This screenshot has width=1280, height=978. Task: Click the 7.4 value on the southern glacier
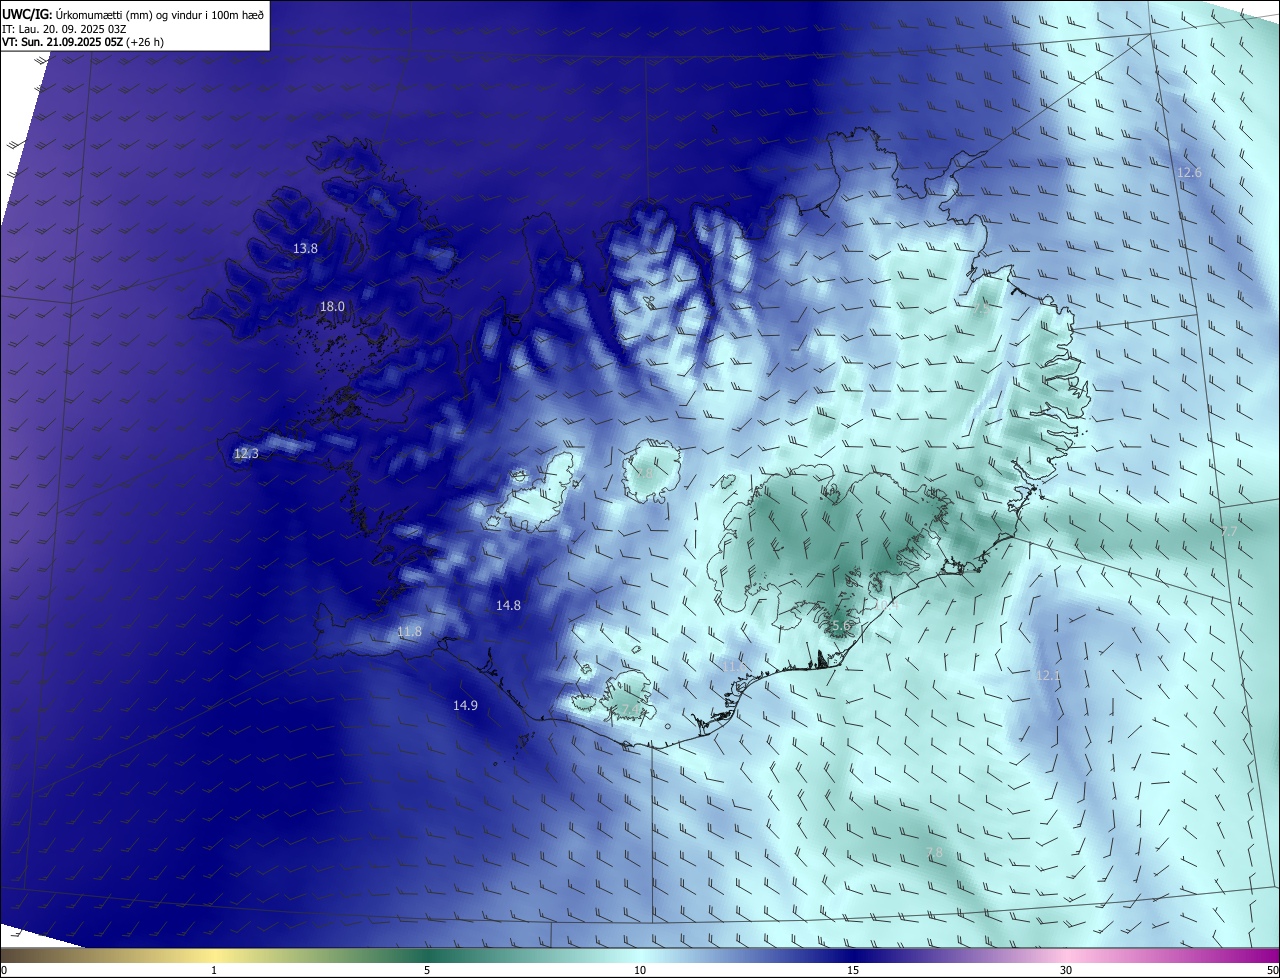click(x=628, y=709)
